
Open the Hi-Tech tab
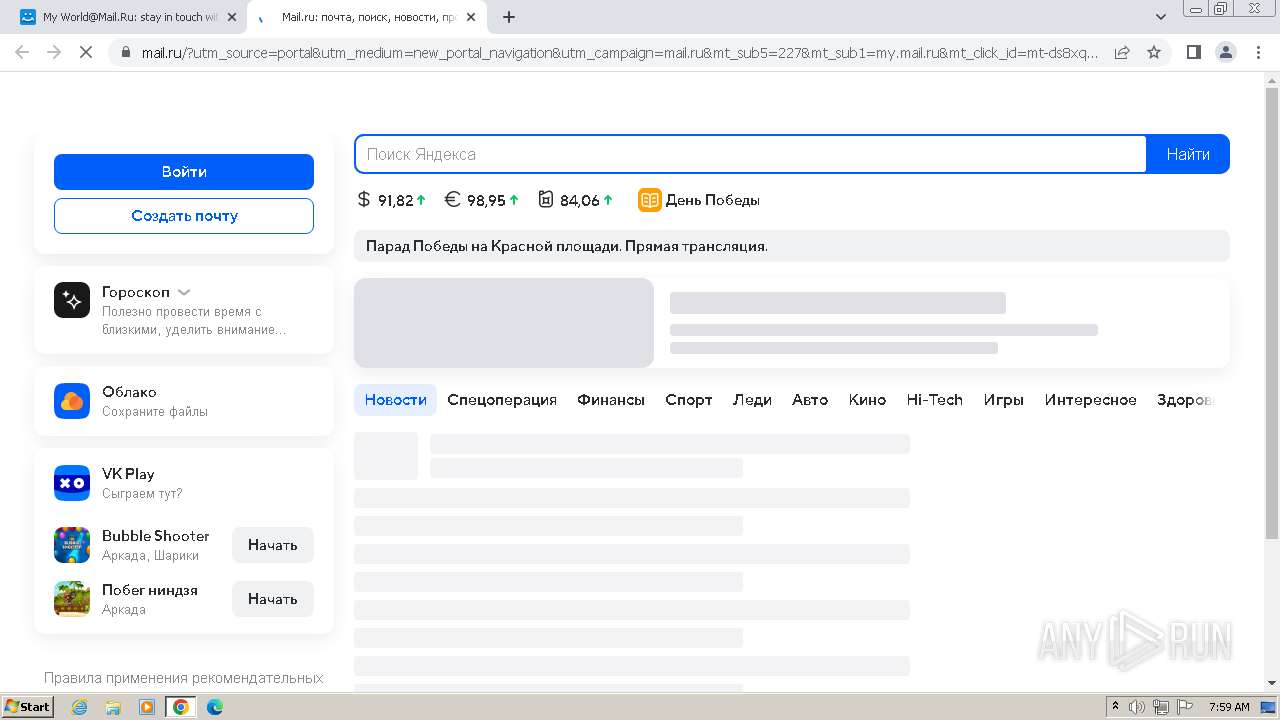point(935,400)
